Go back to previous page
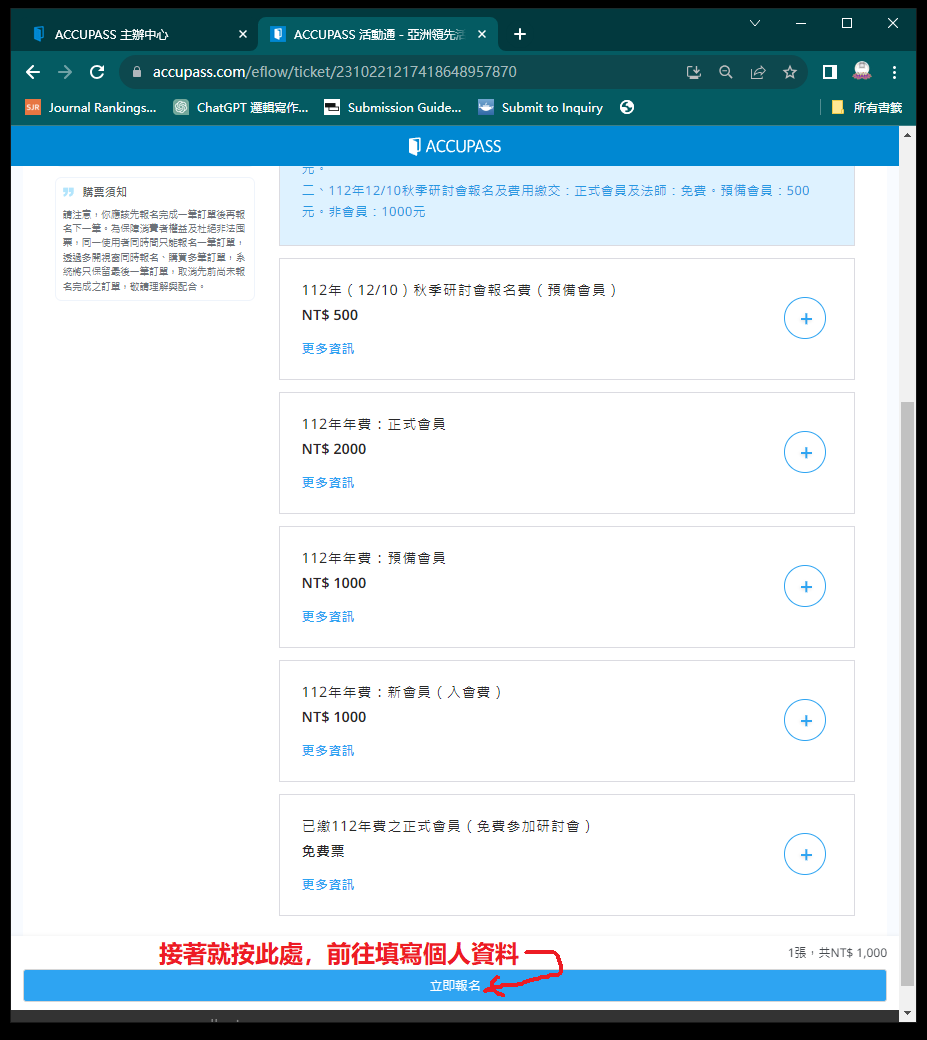The width and height of the screenshot is (927, 1040). 33,72
